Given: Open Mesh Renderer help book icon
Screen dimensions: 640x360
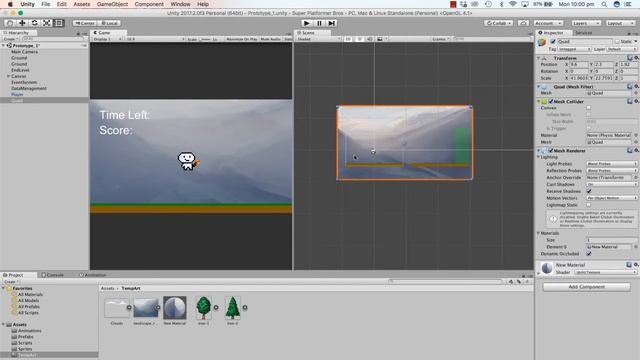Looking at the screenshot, I should coord(630,151).
